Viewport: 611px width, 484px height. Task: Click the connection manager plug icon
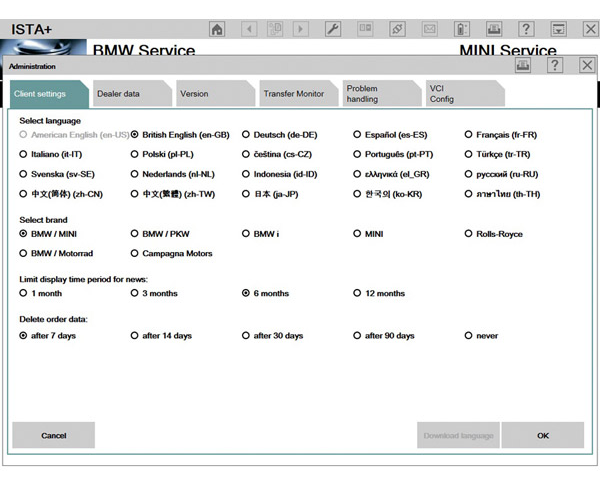(x=397, y=29)
